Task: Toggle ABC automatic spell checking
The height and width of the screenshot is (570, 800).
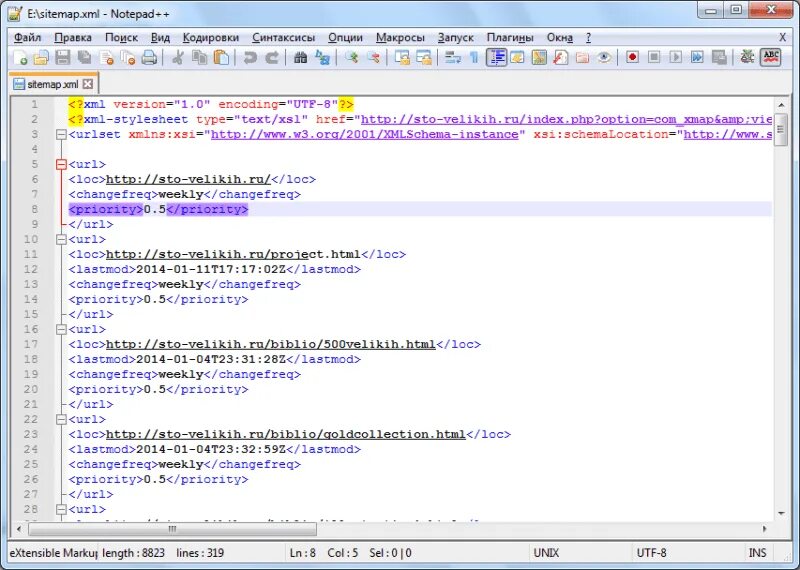Action: [770, 57]
